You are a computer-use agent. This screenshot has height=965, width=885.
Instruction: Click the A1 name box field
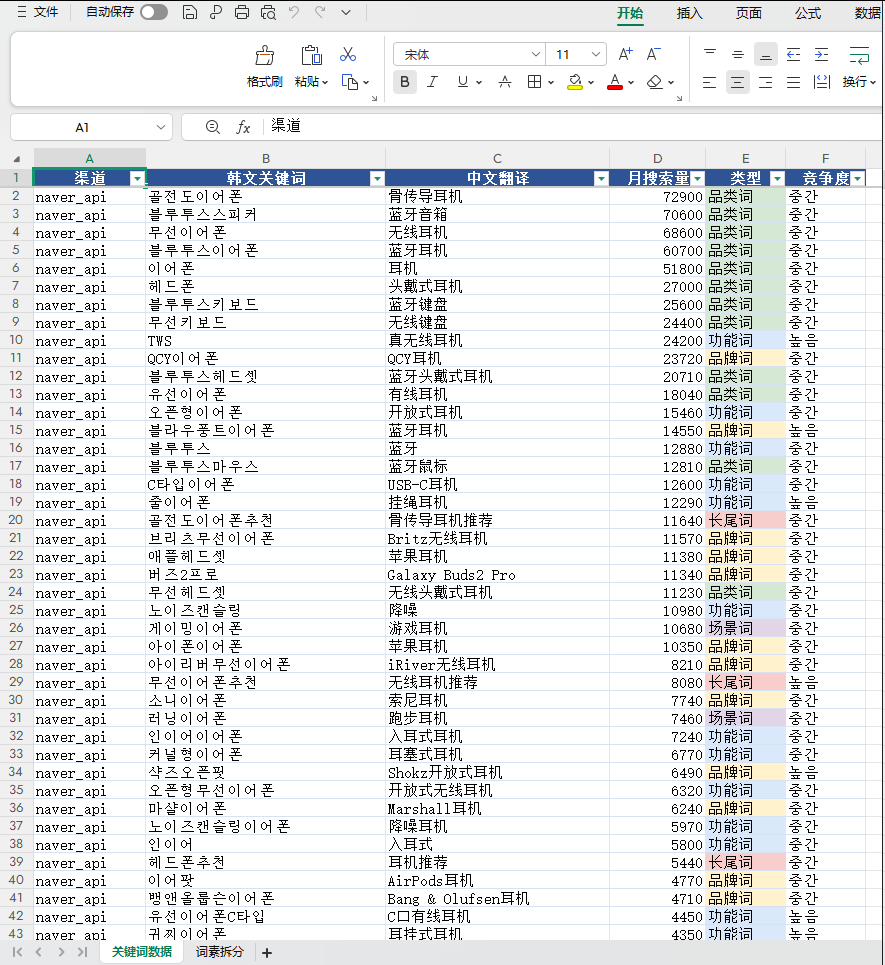pos(82,127)
